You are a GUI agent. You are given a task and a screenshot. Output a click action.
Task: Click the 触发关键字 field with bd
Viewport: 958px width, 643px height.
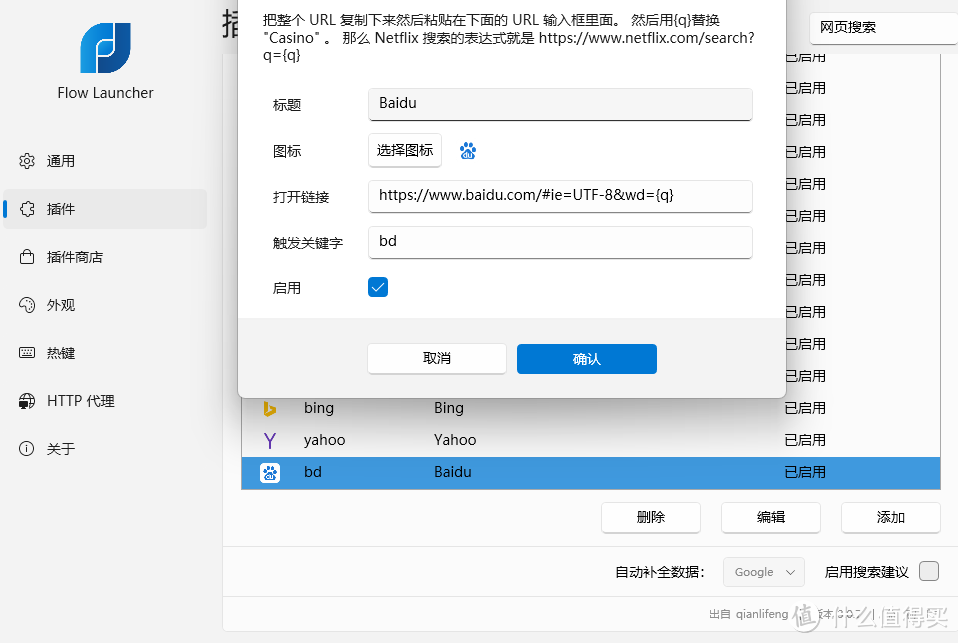coord(560,242)
